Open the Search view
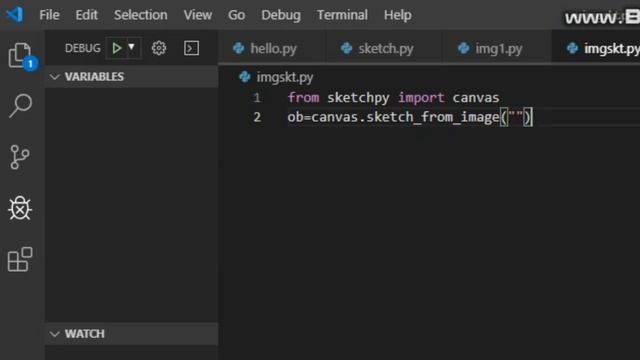The image size is (640, 360). tap(20, 106)
